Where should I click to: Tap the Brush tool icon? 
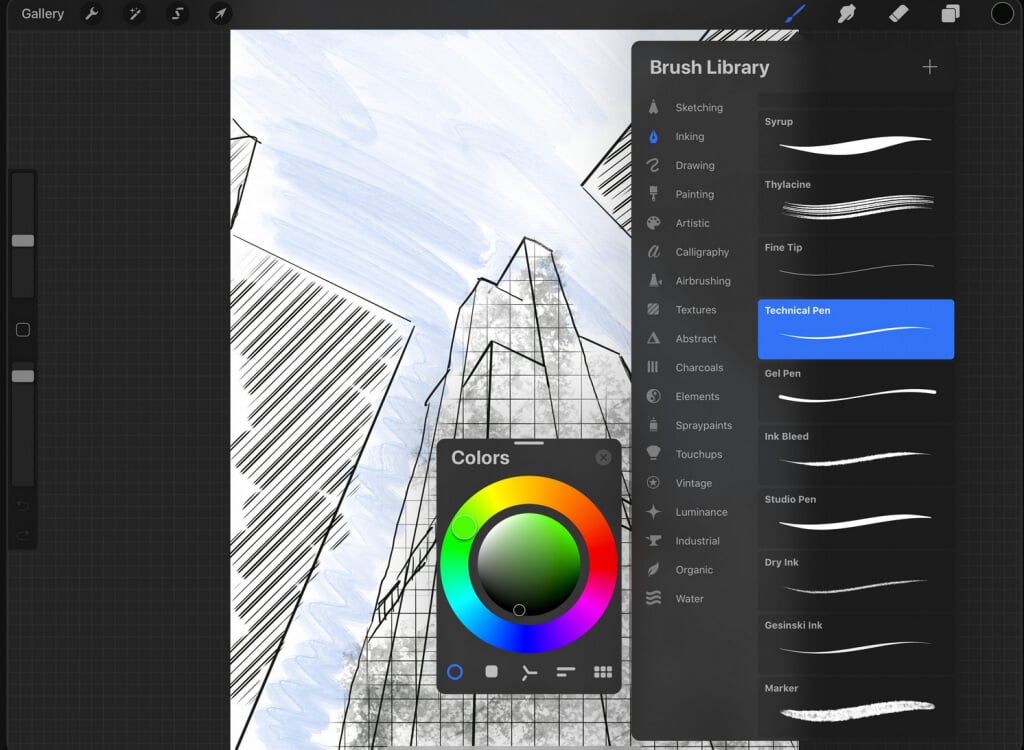click(x=795, y=14)
